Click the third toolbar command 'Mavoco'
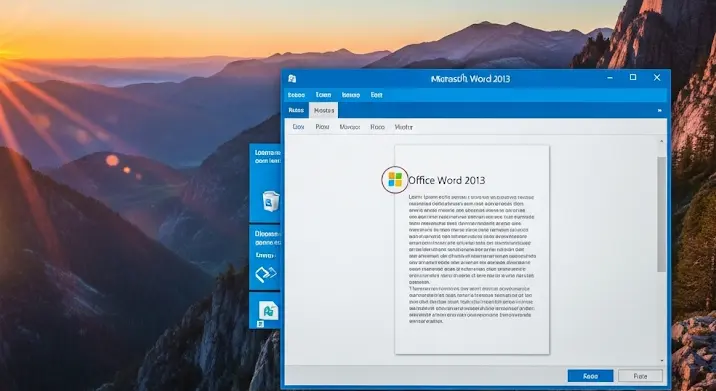 (350, 127)
